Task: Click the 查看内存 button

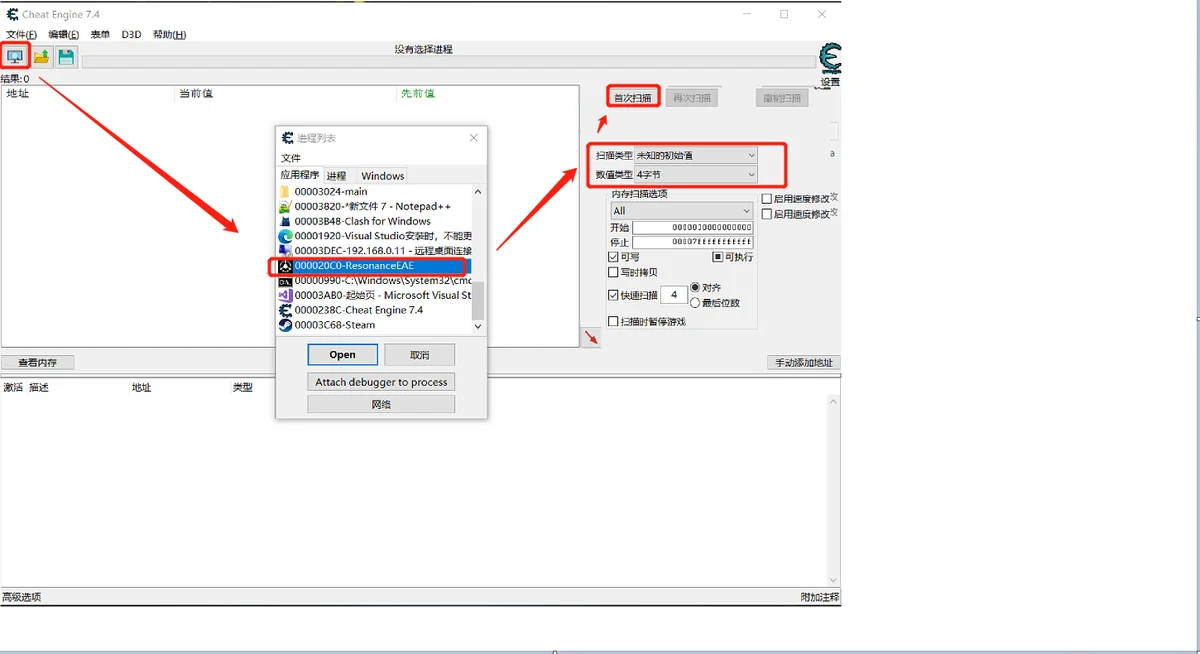Action: click(37, 362)
